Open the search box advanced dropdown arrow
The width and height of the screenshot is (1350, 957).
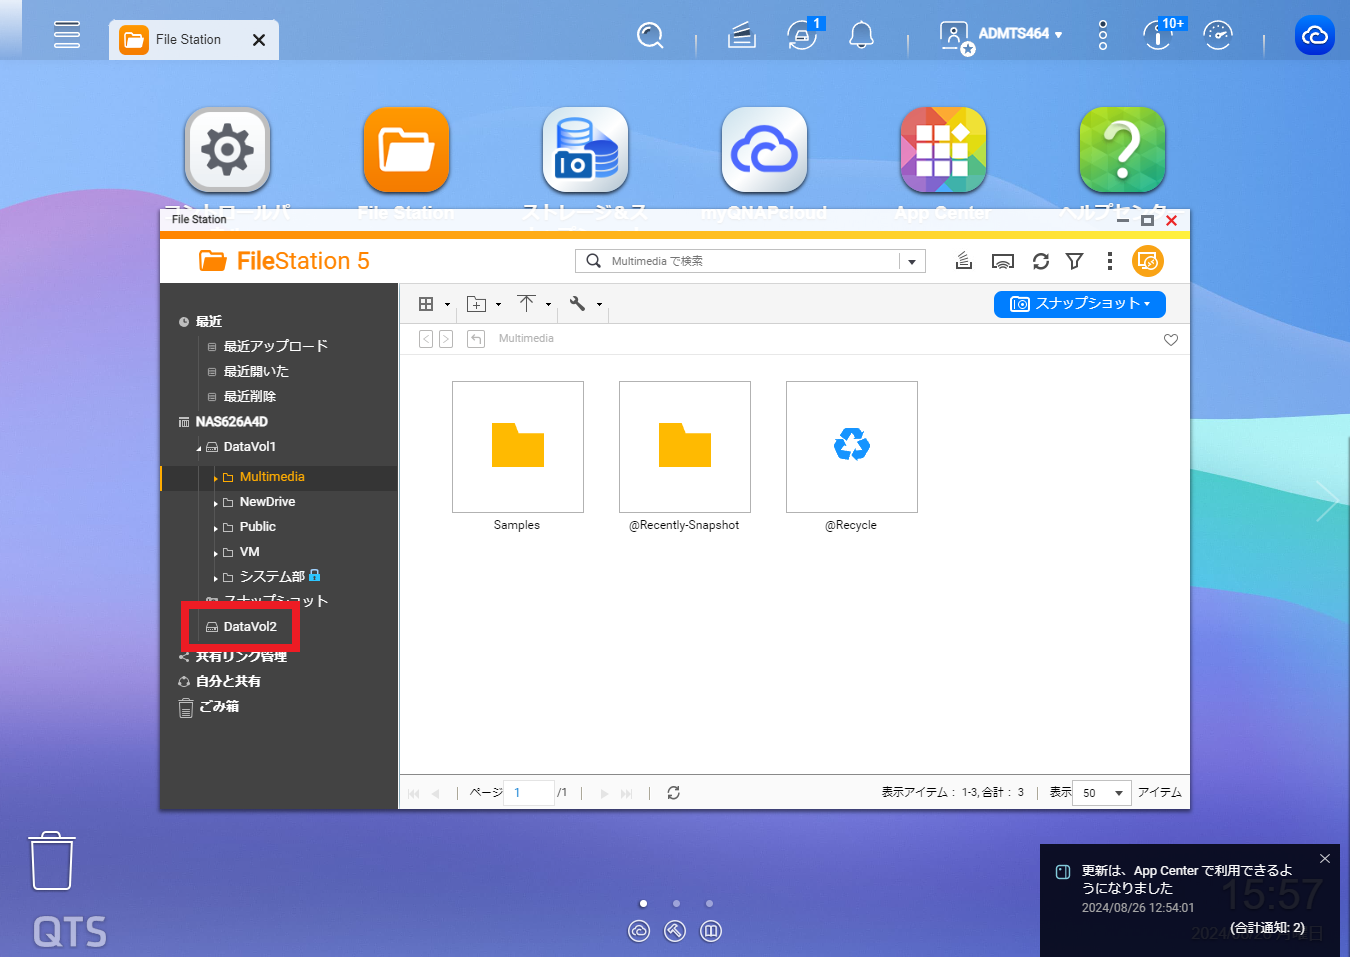(912, 261)
